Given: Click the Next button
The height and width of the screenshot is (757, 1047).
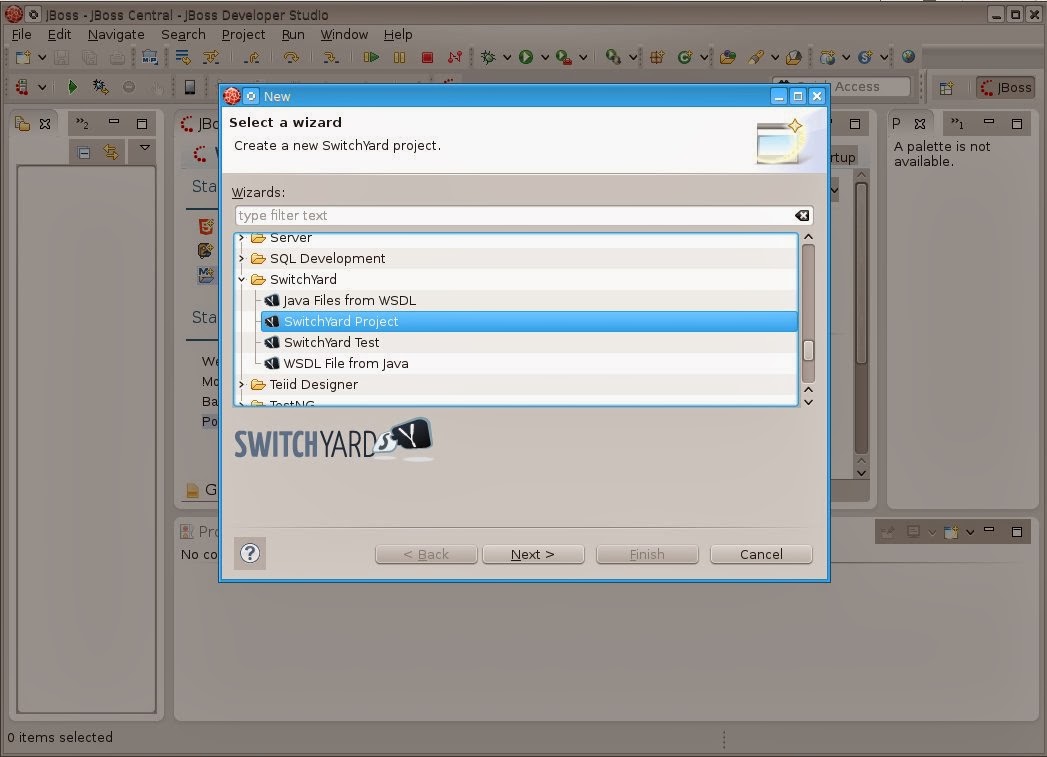Looking at the screenshot, I should [533, 555].
